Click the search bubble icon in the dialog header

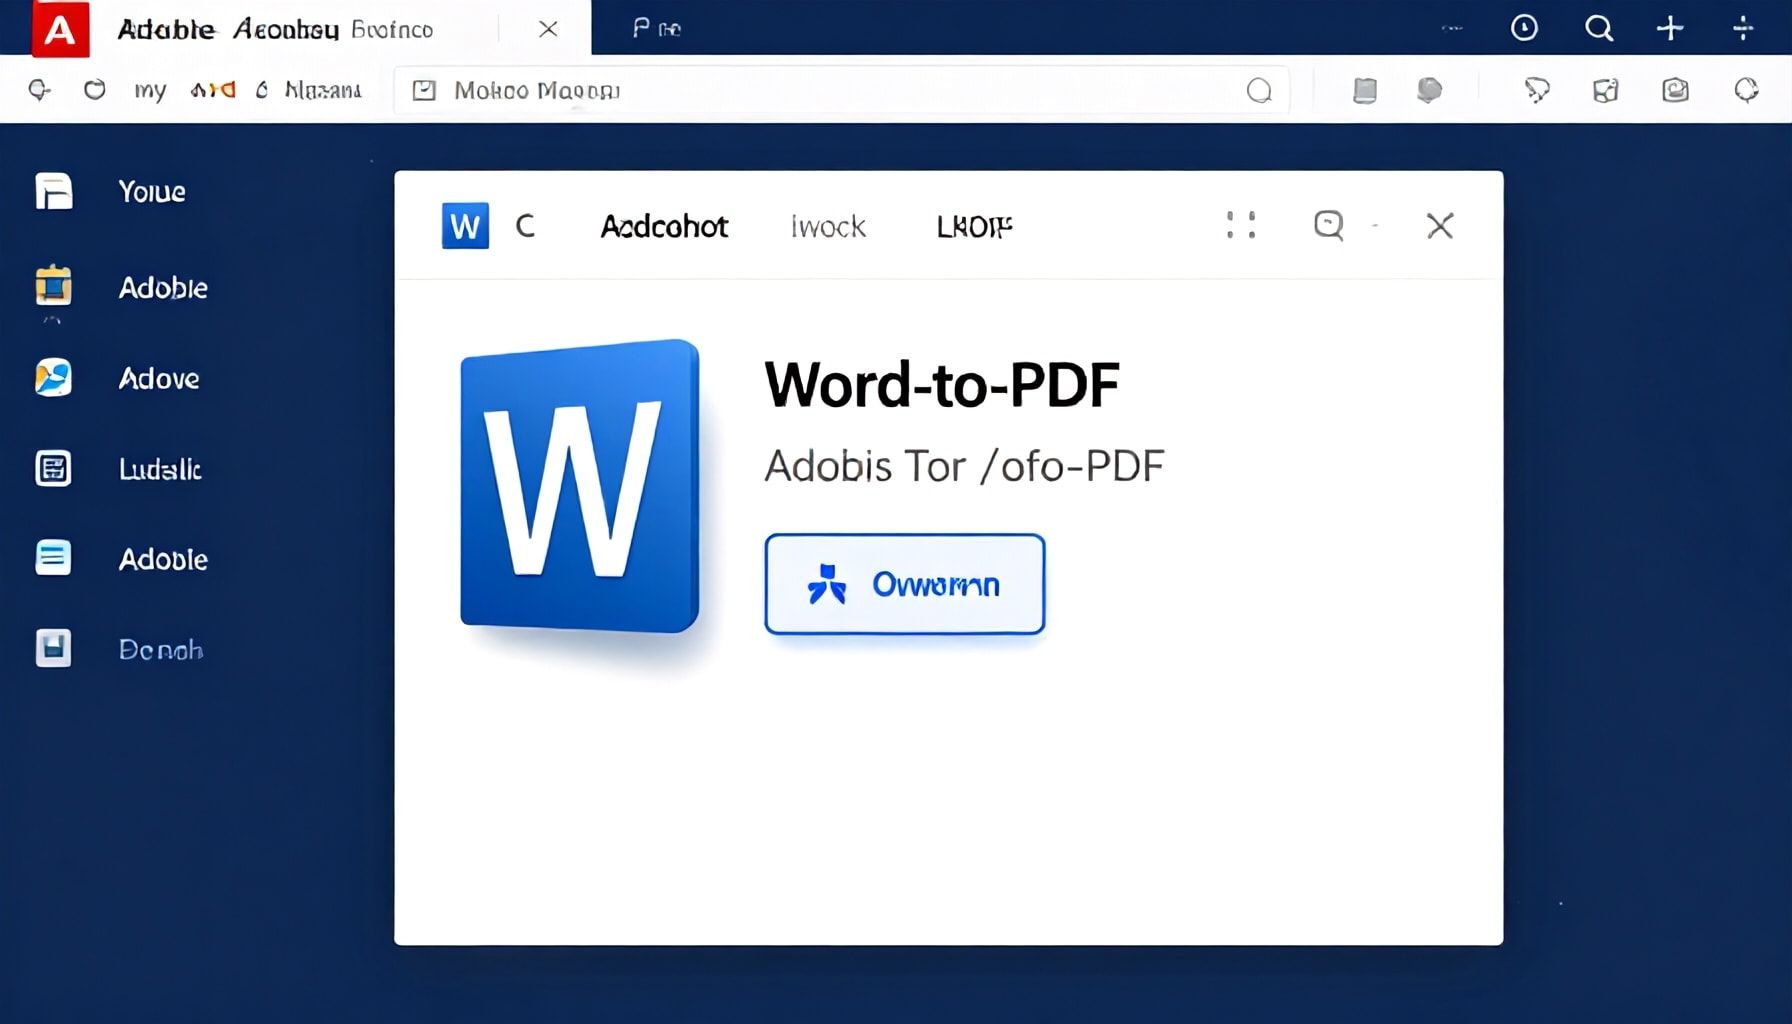[1329, 225]
